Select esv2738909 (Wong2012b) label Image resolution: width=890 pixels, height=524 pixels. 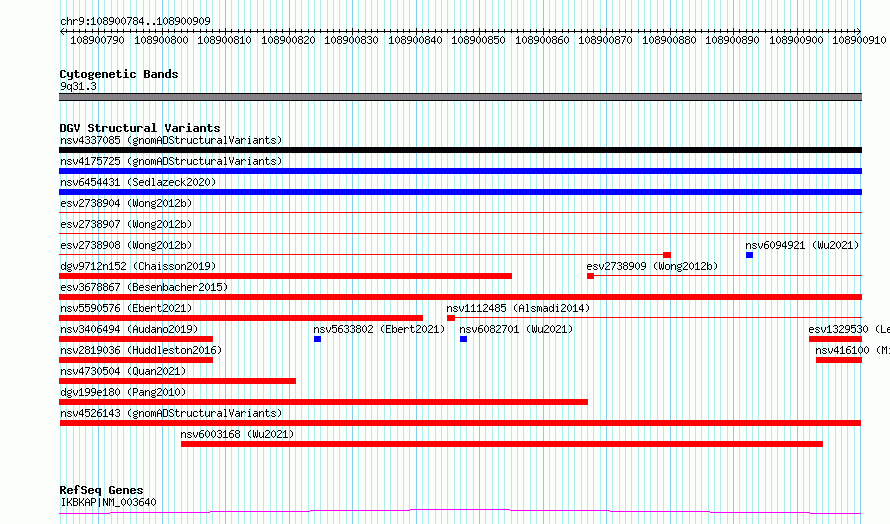[652, 266]
